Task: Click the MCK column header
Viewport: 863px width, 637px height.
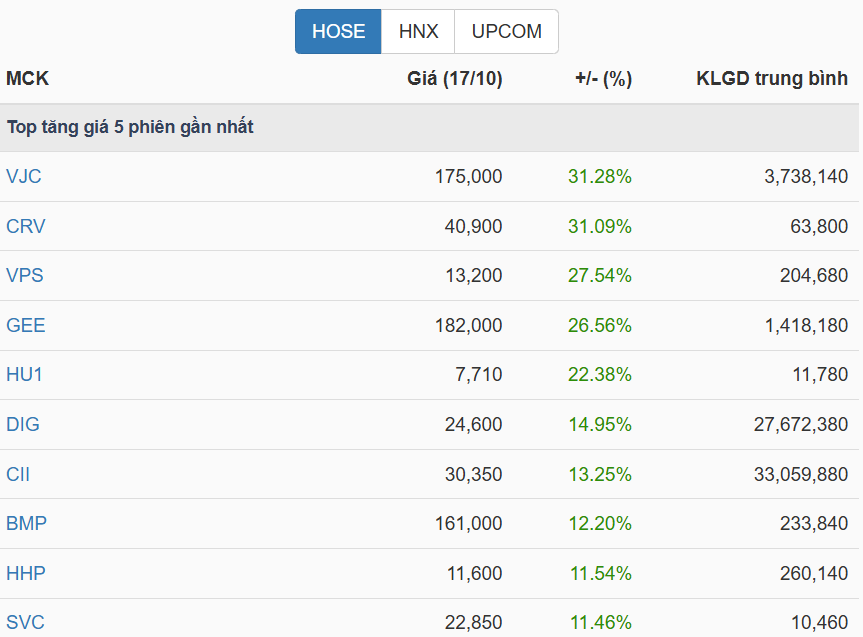Action: (28, 79)
